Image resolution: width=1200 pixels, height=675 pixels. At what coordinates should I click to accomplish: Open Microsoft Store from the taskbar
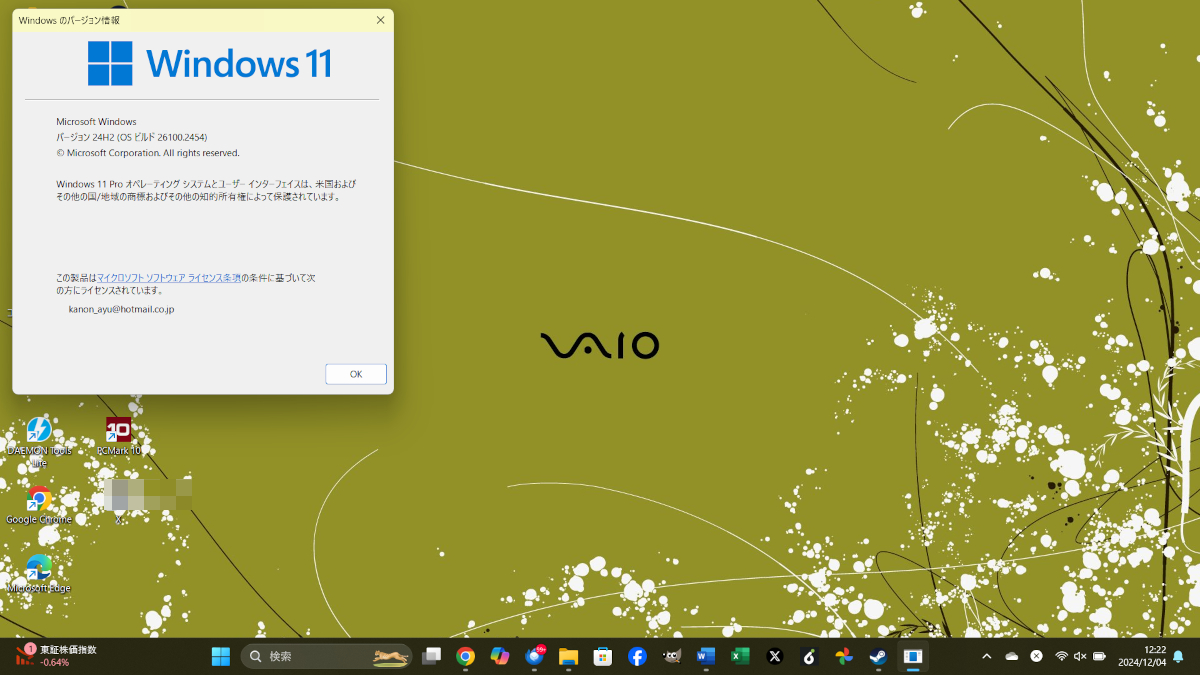[x=602, y=657]
